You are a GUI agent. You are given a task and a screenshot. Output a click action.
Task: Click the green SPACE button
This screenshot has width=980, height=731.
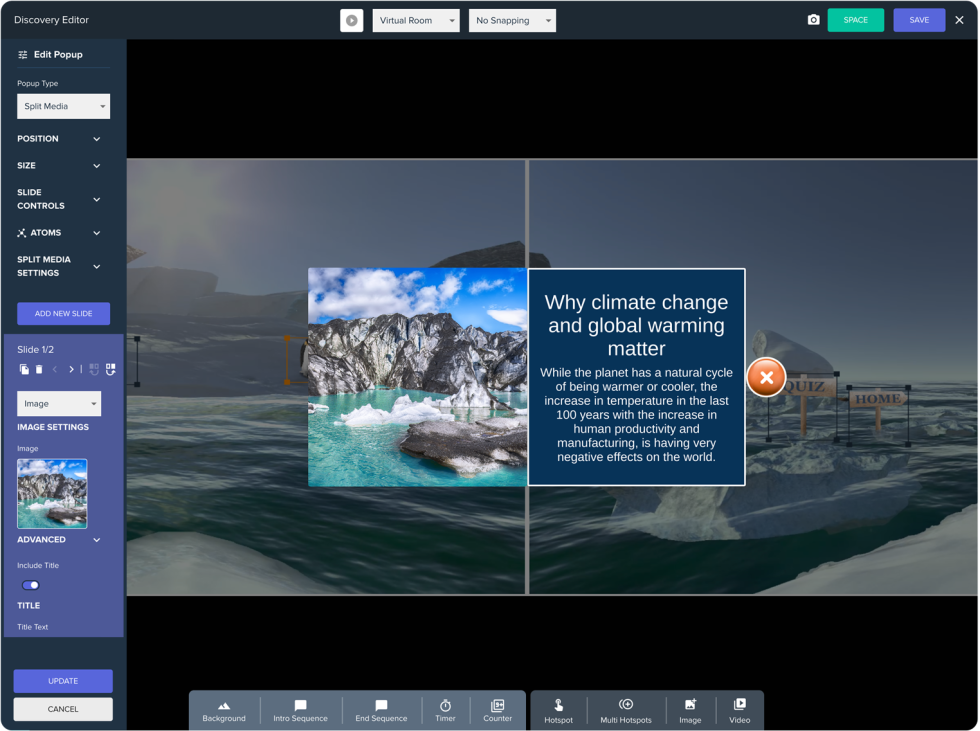(x=855, y=20)
